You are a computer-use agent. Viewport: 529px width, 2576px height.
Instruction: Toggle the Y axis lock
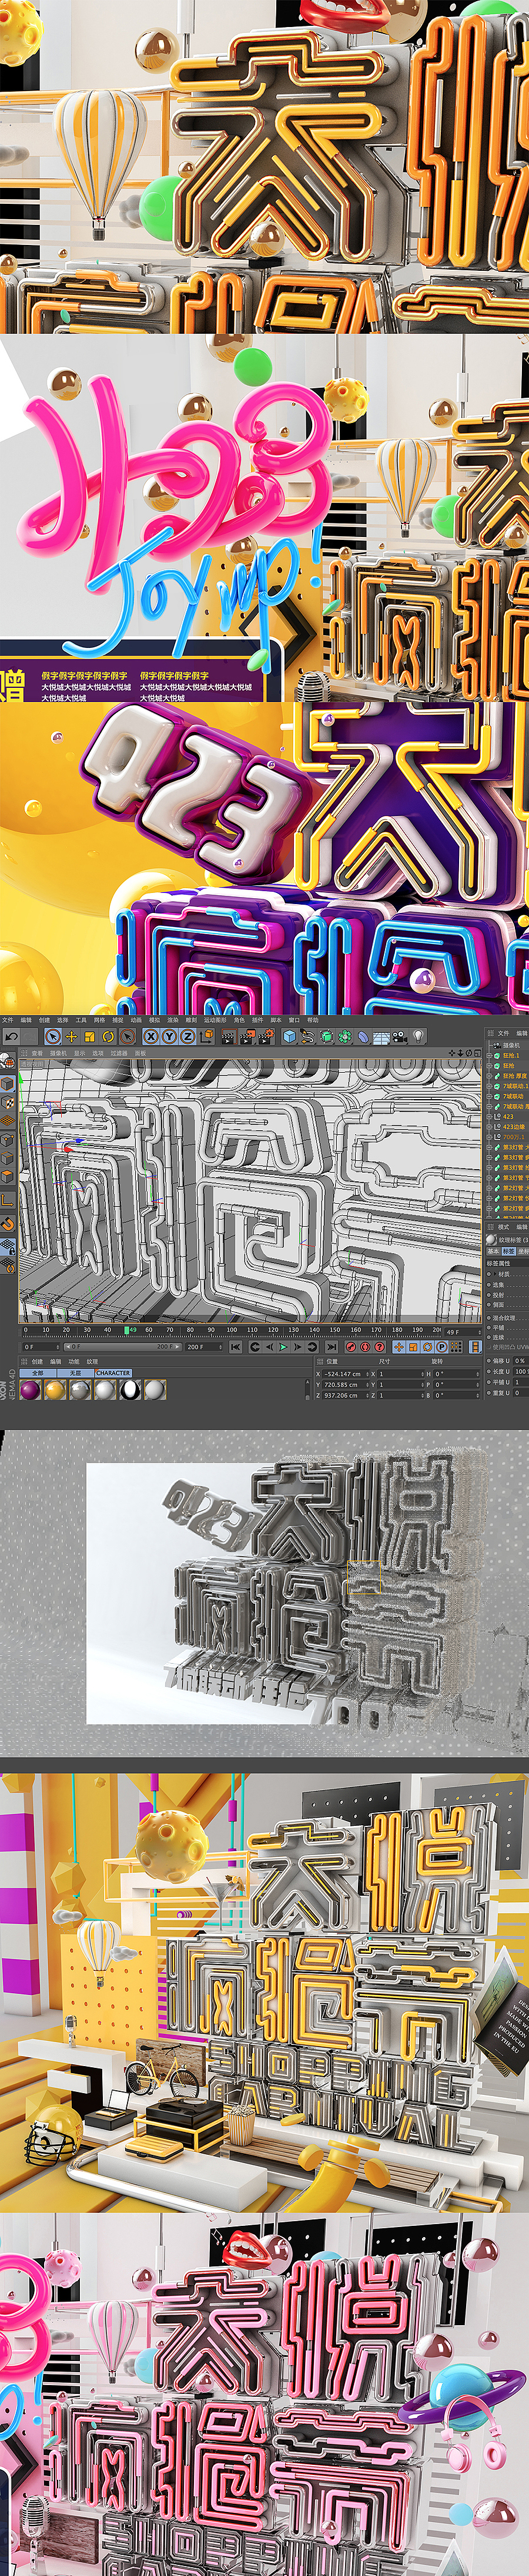(x=170, y=1037)
